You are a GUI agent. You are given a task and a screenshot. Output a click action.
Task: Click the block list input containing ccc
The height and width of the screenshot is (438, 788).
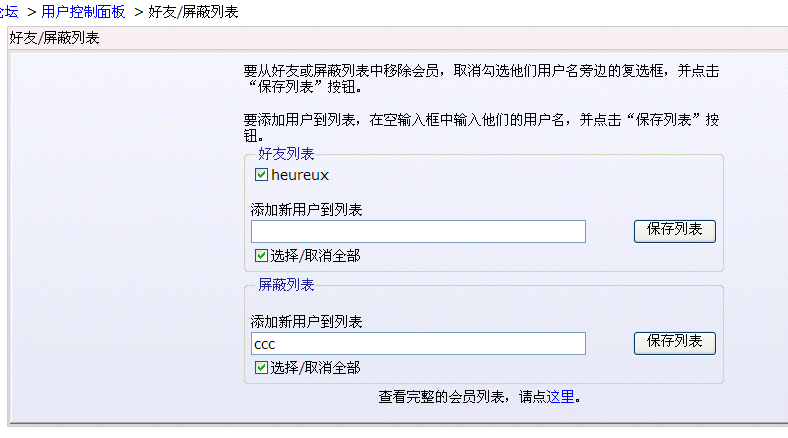coord(418,344)
